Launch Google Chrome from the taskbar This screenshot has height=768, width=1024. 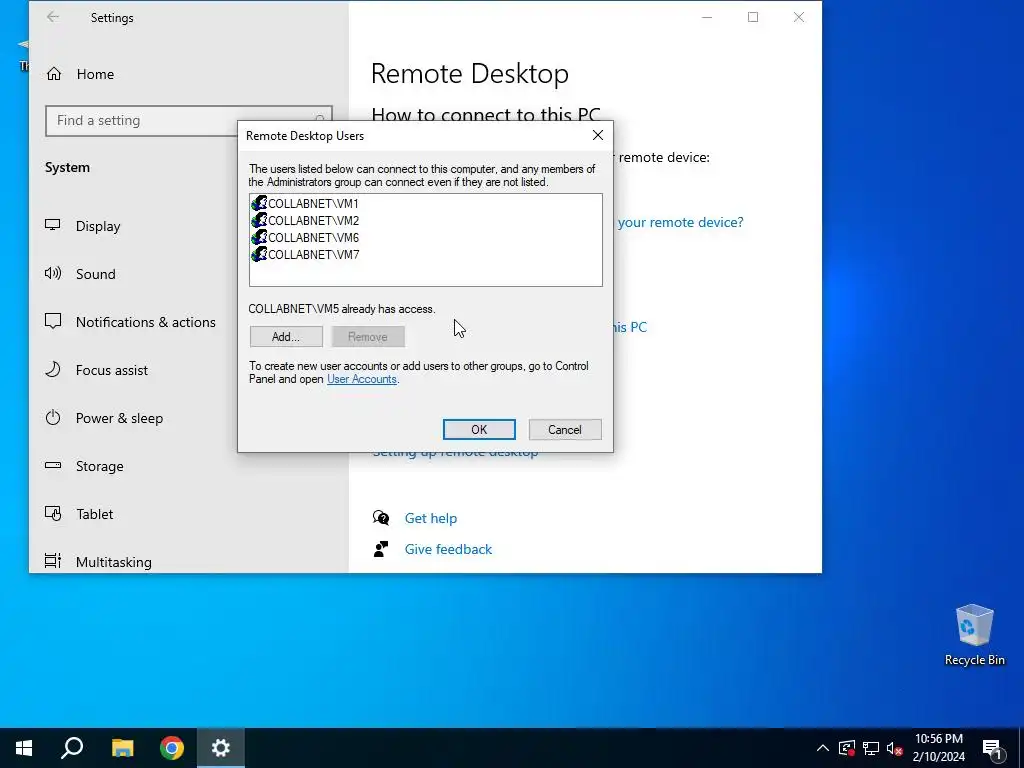tap(172, 748)
